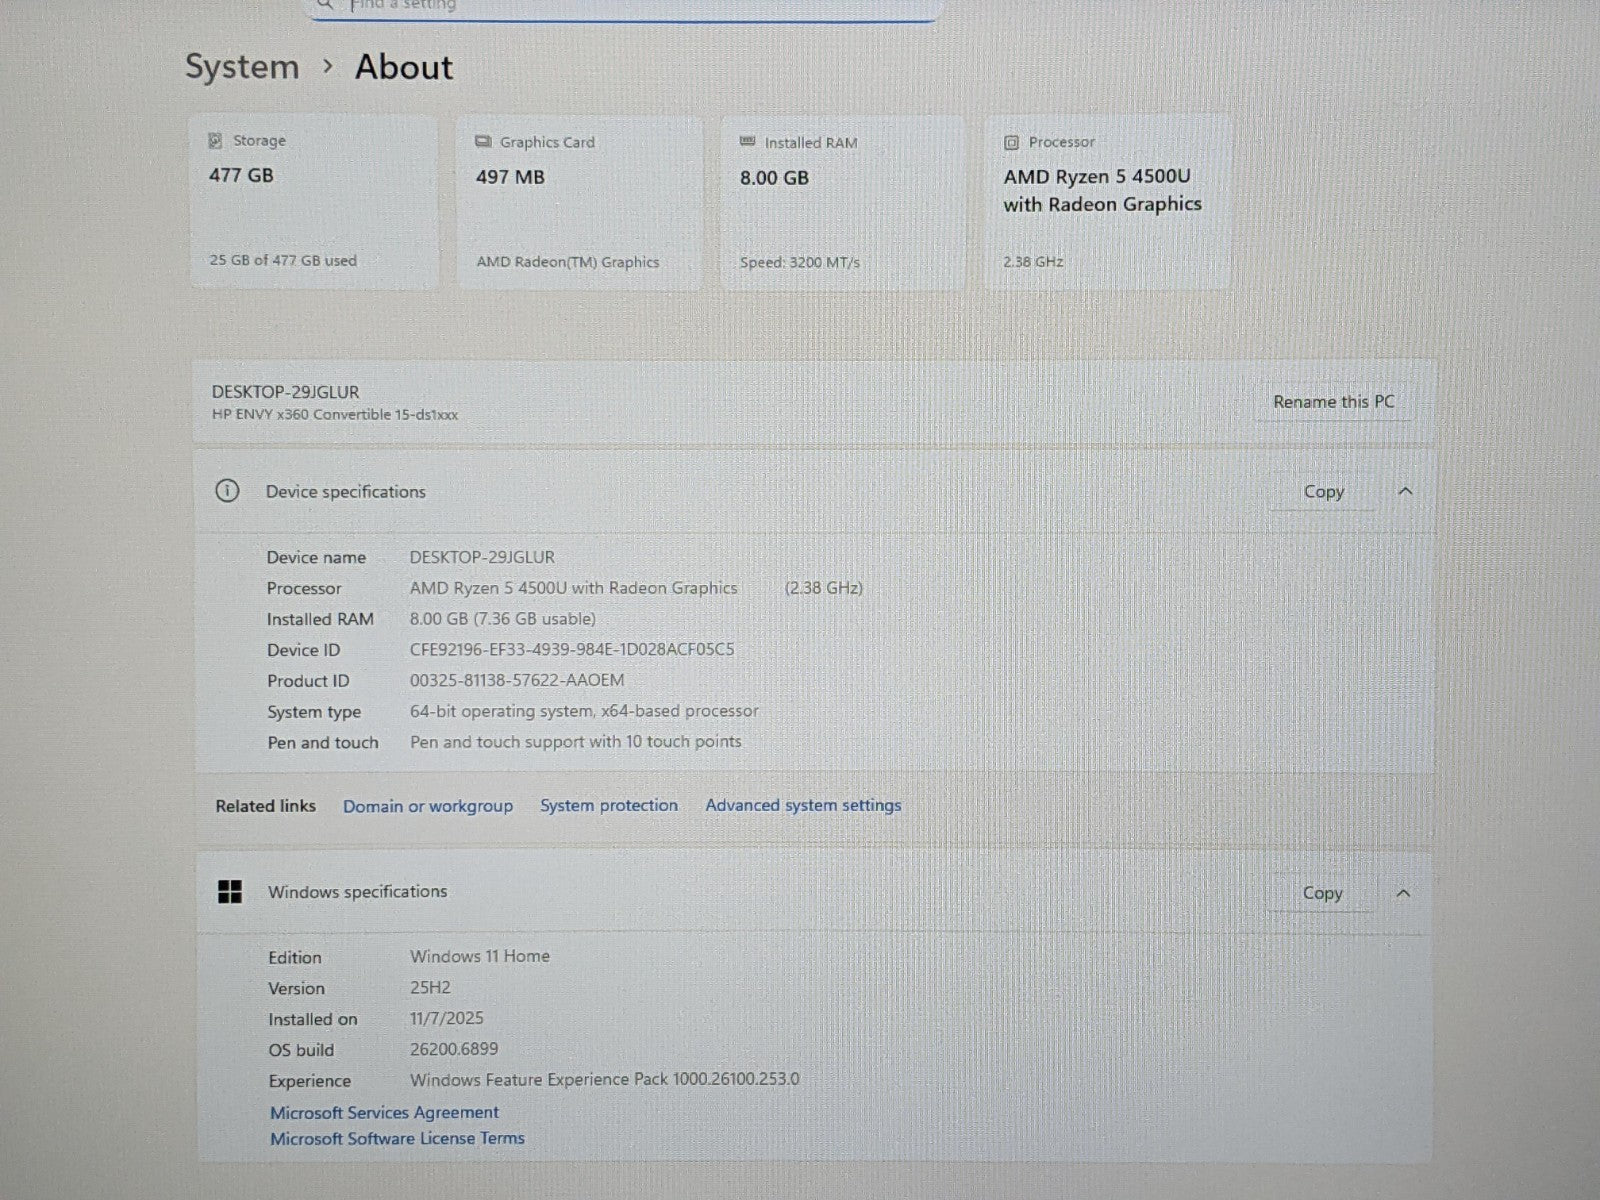Image resolution: width=1600 pixels, height=1200 pixels.
Task: Click the Installed RAM icon
Action: tap(747, 142)
